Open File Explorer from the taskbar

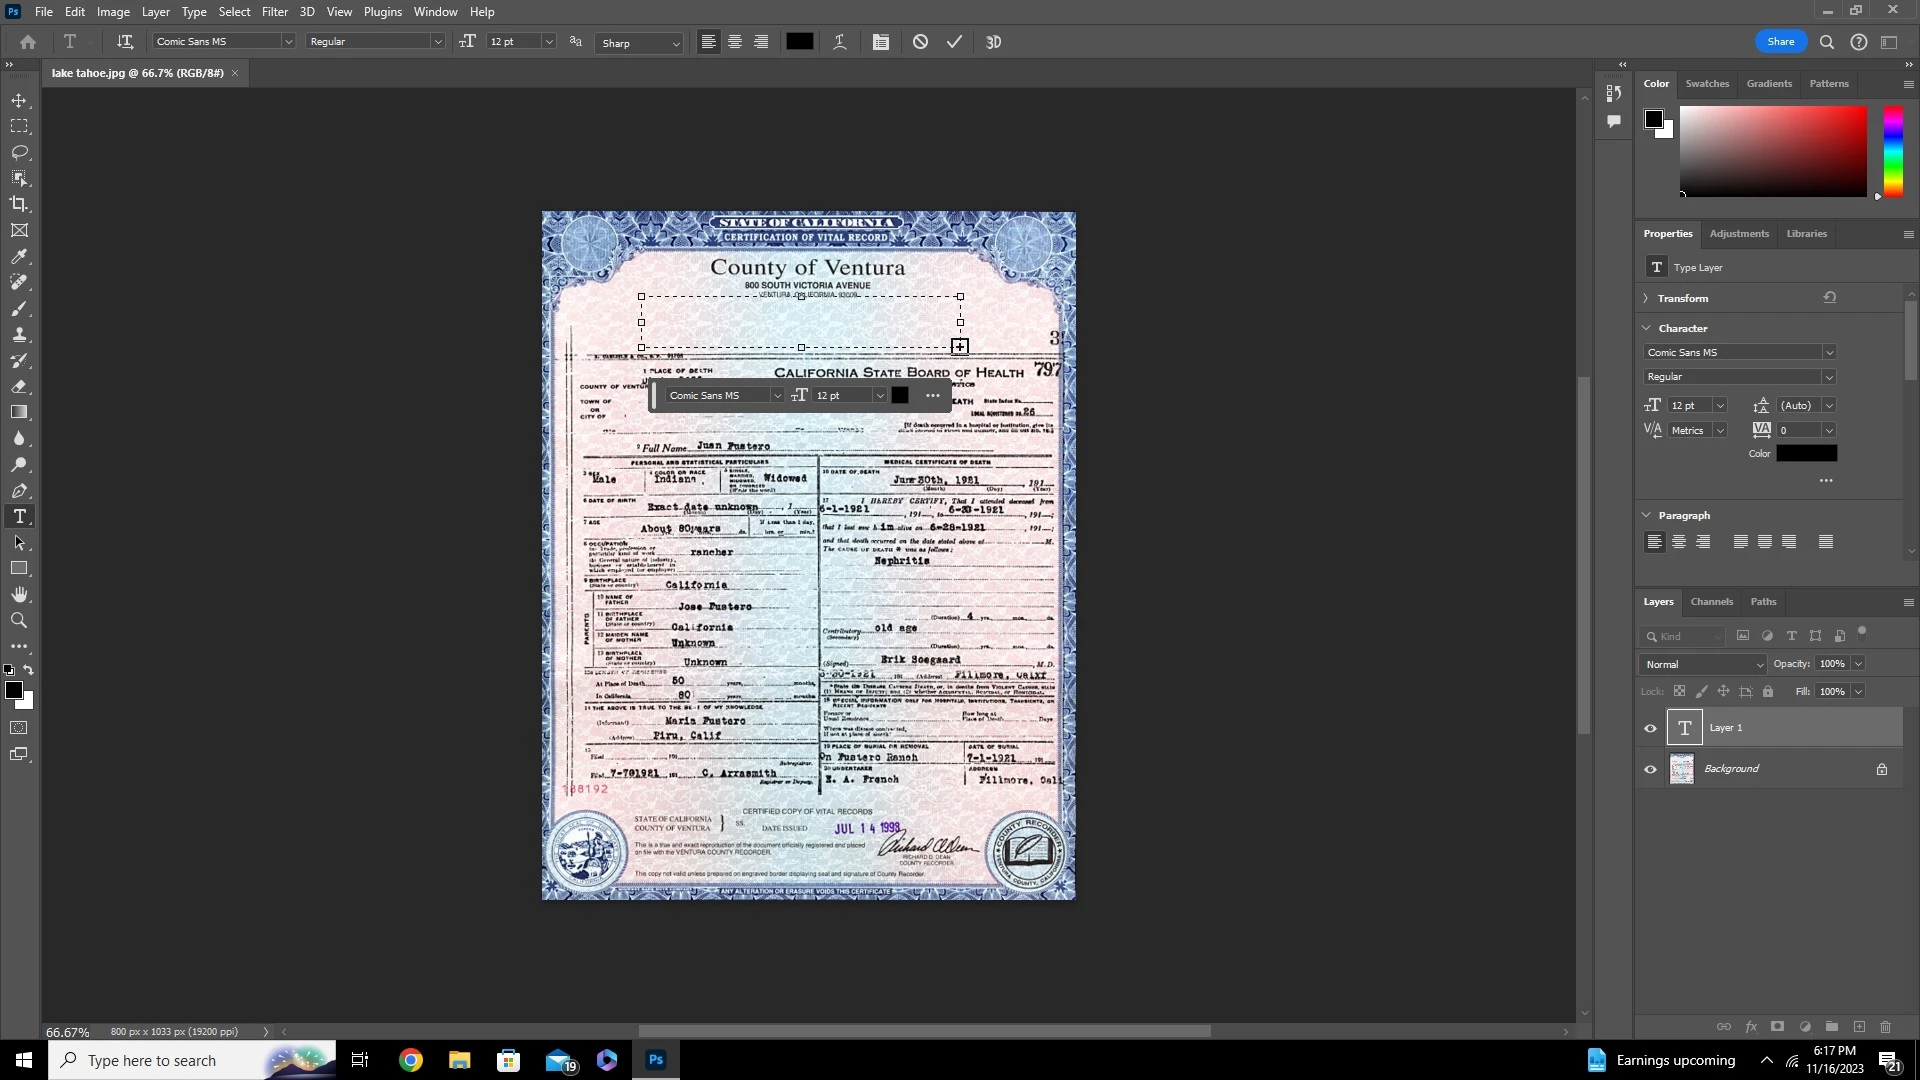pyautogui.click(x=459, y=1060)
